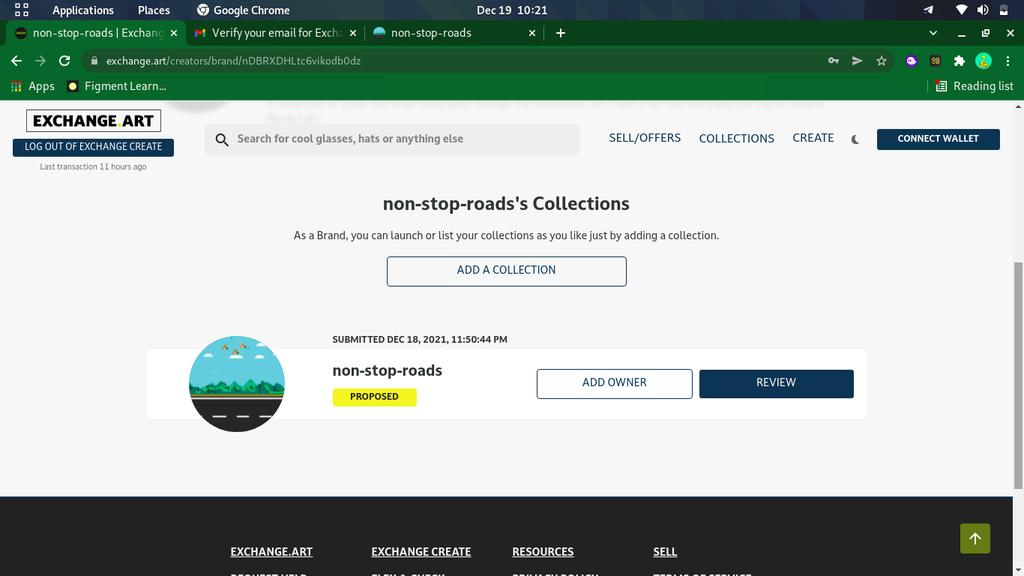Click the browser back arrow

tap(16, 61)
